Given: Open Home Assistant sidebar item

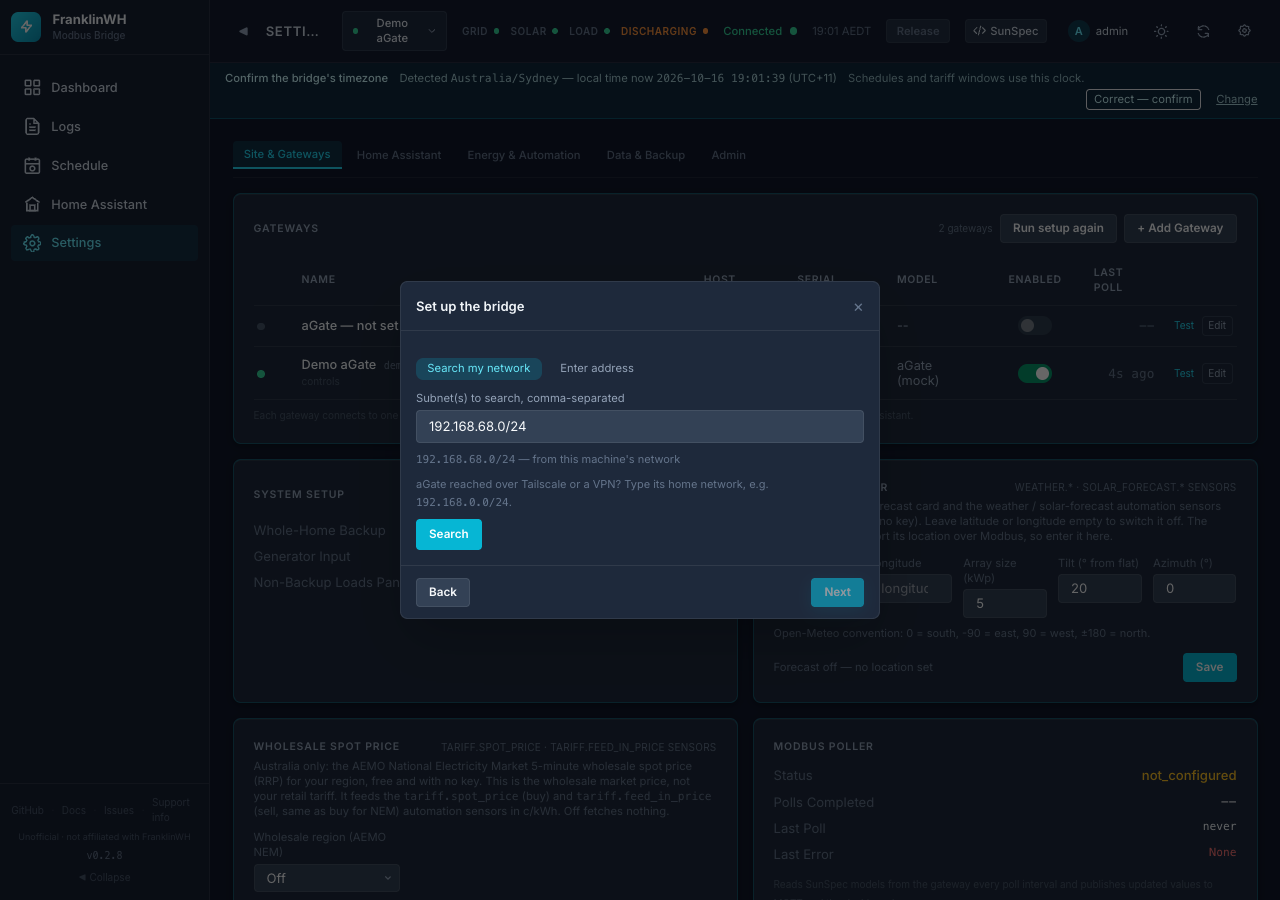Looking at the screenshot, I should [104, 205].
